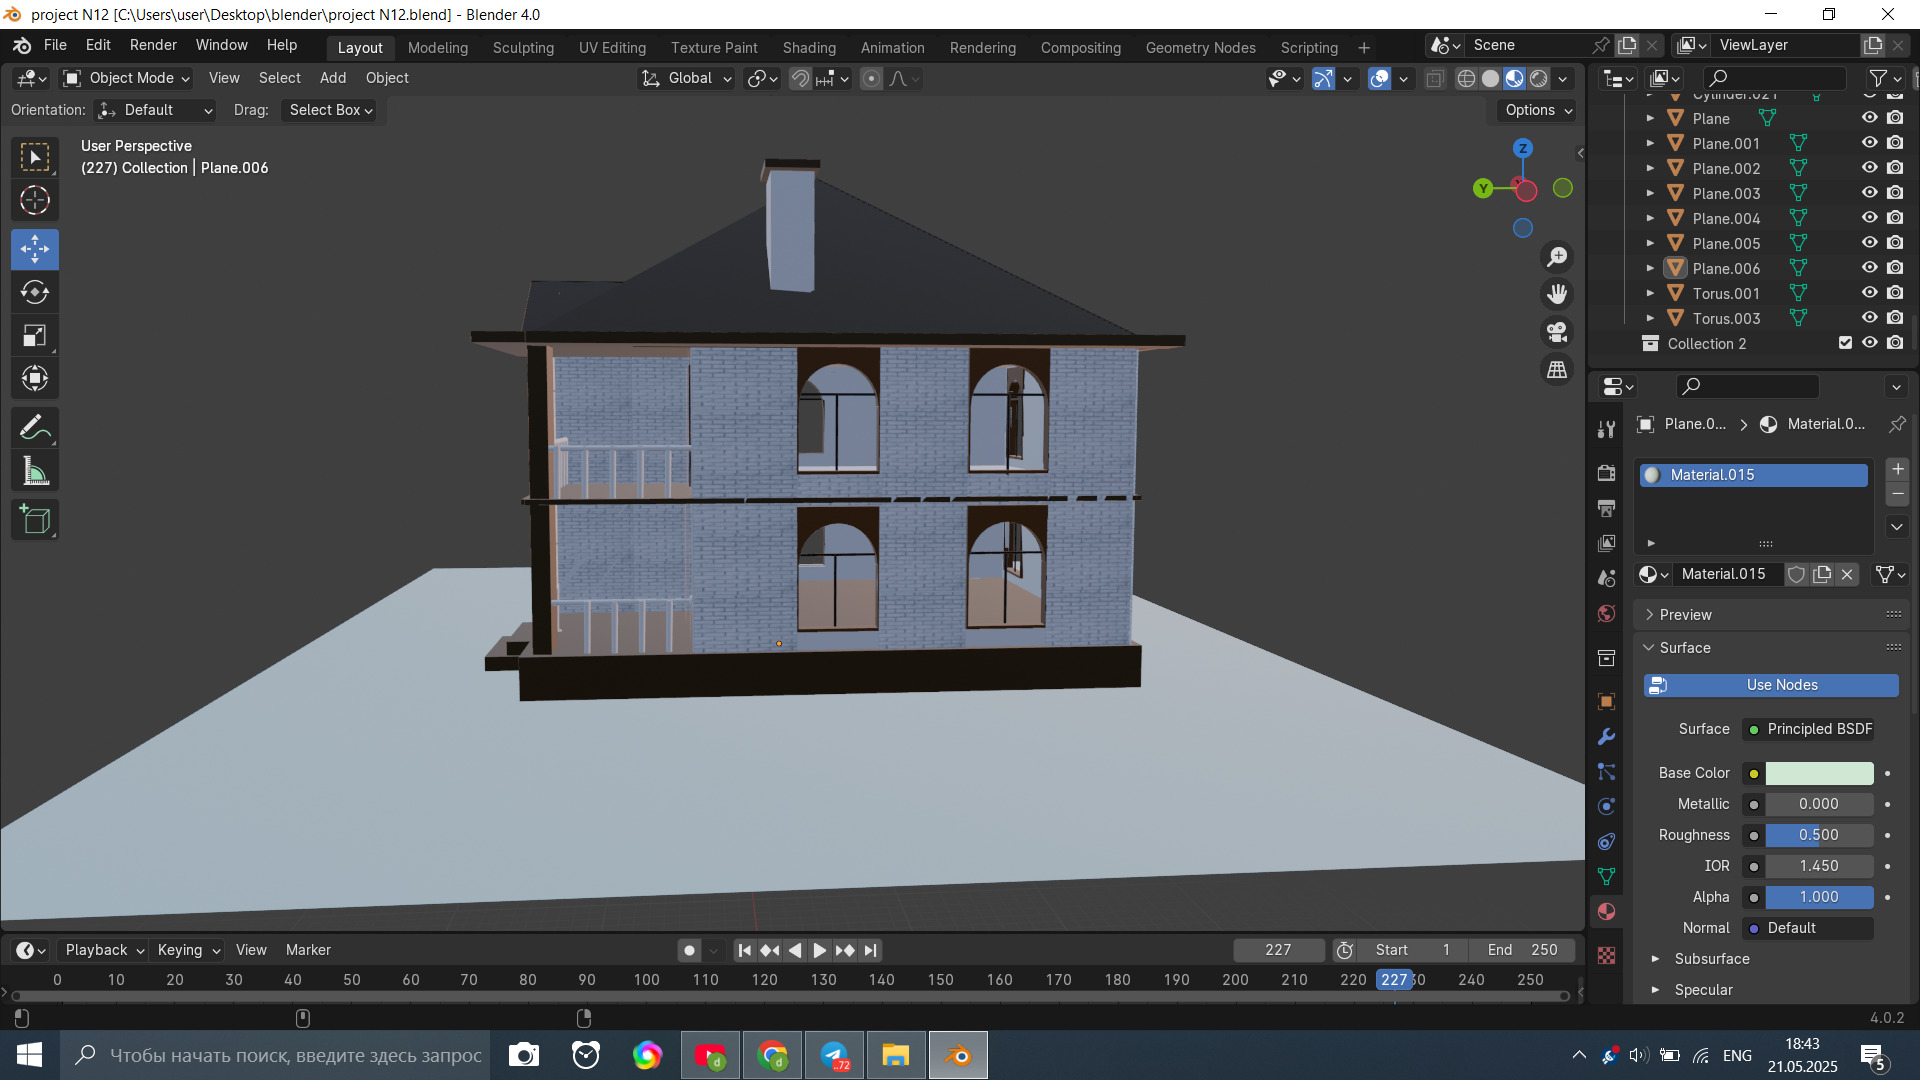Toggle viewport overlays
Image resolution: width=1920 pixels, height=1080 pixels.
1379,79
